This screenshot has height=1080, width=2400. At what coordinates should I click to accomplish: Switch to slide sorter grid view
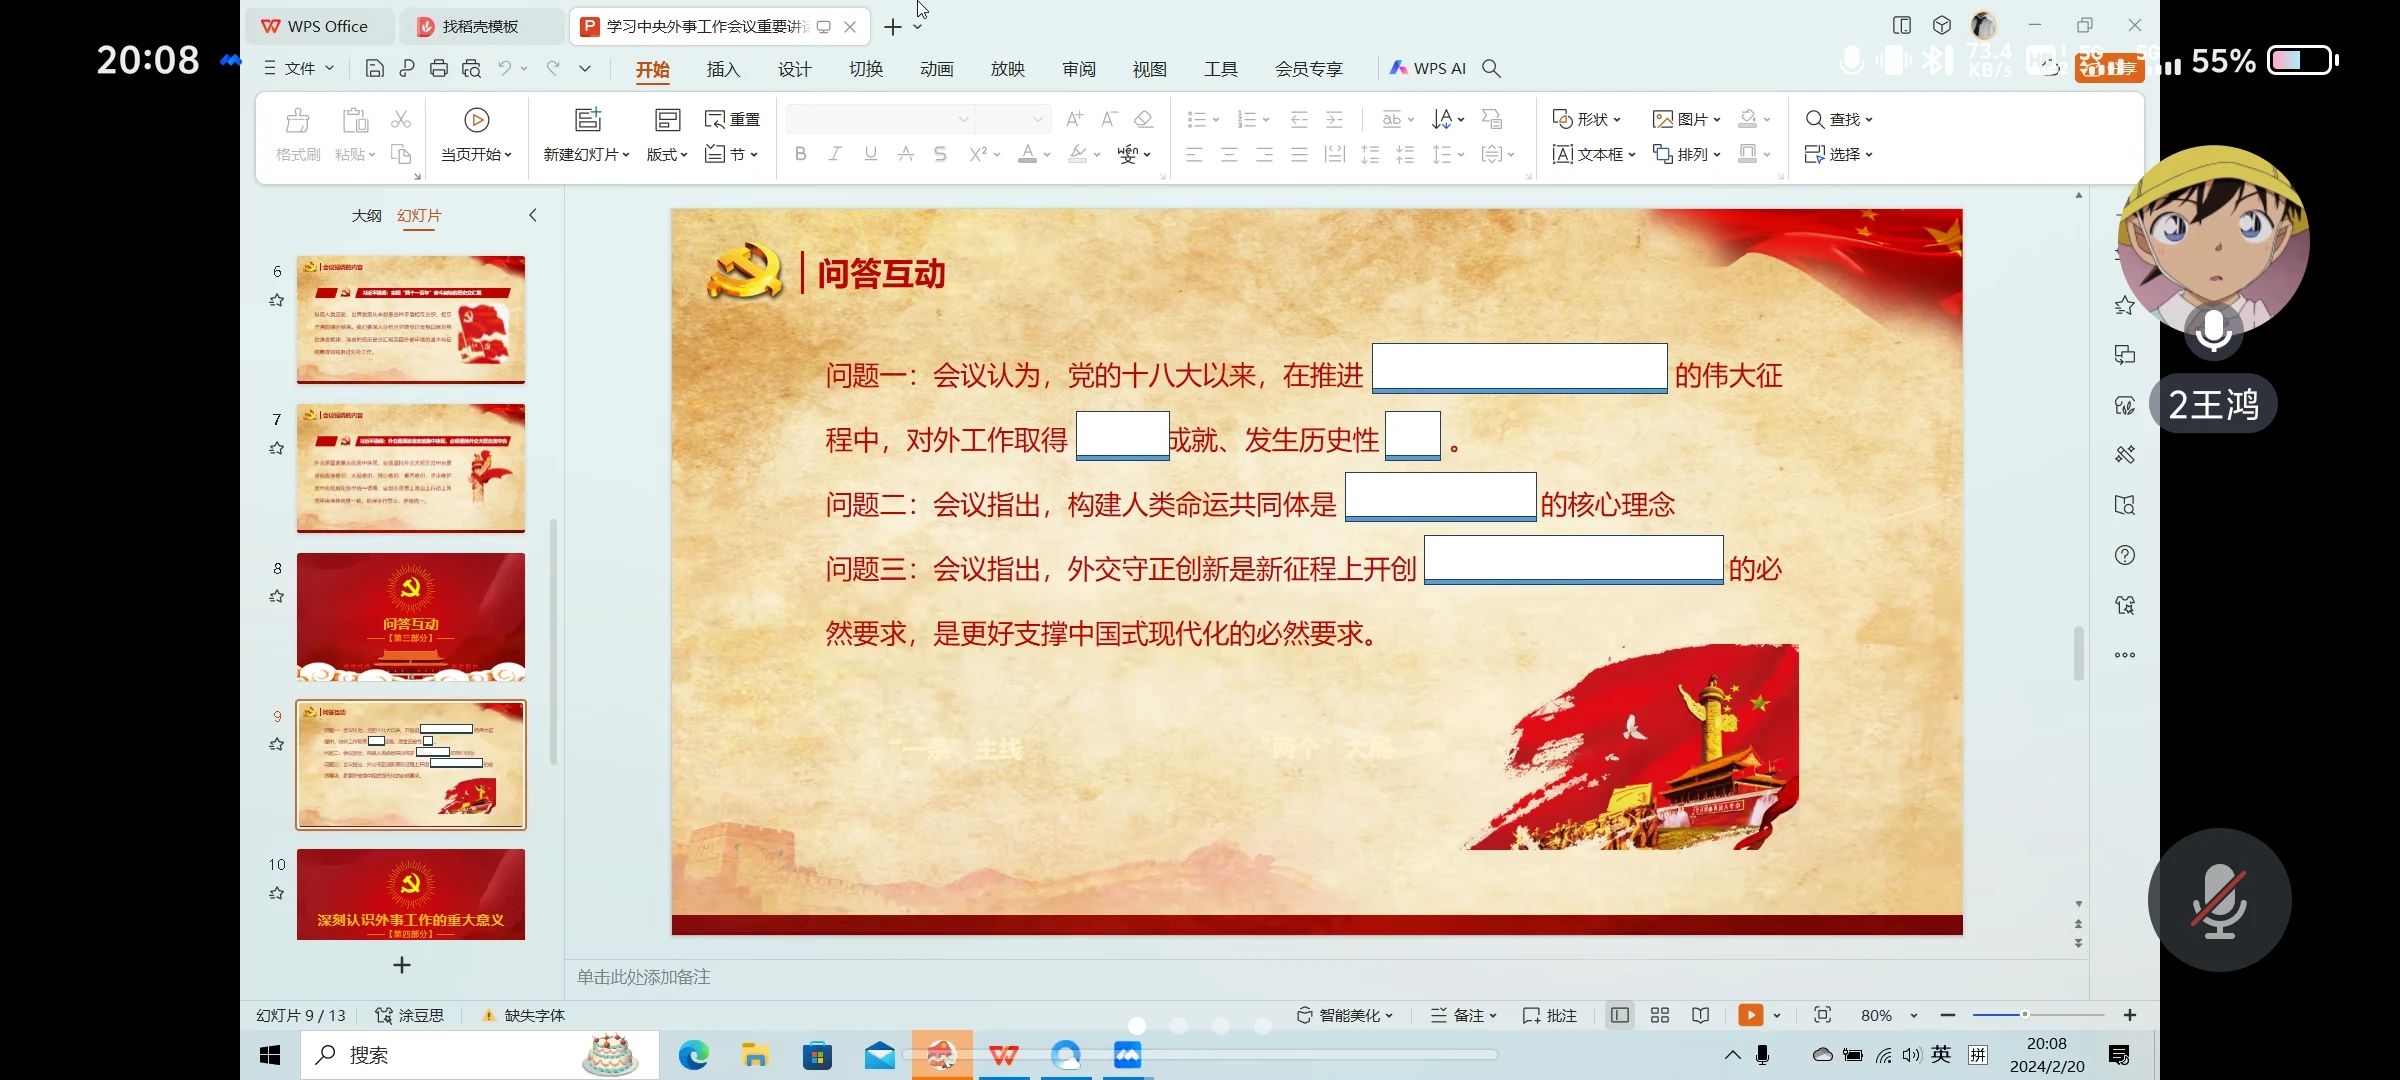(x=1660, y=1015)
